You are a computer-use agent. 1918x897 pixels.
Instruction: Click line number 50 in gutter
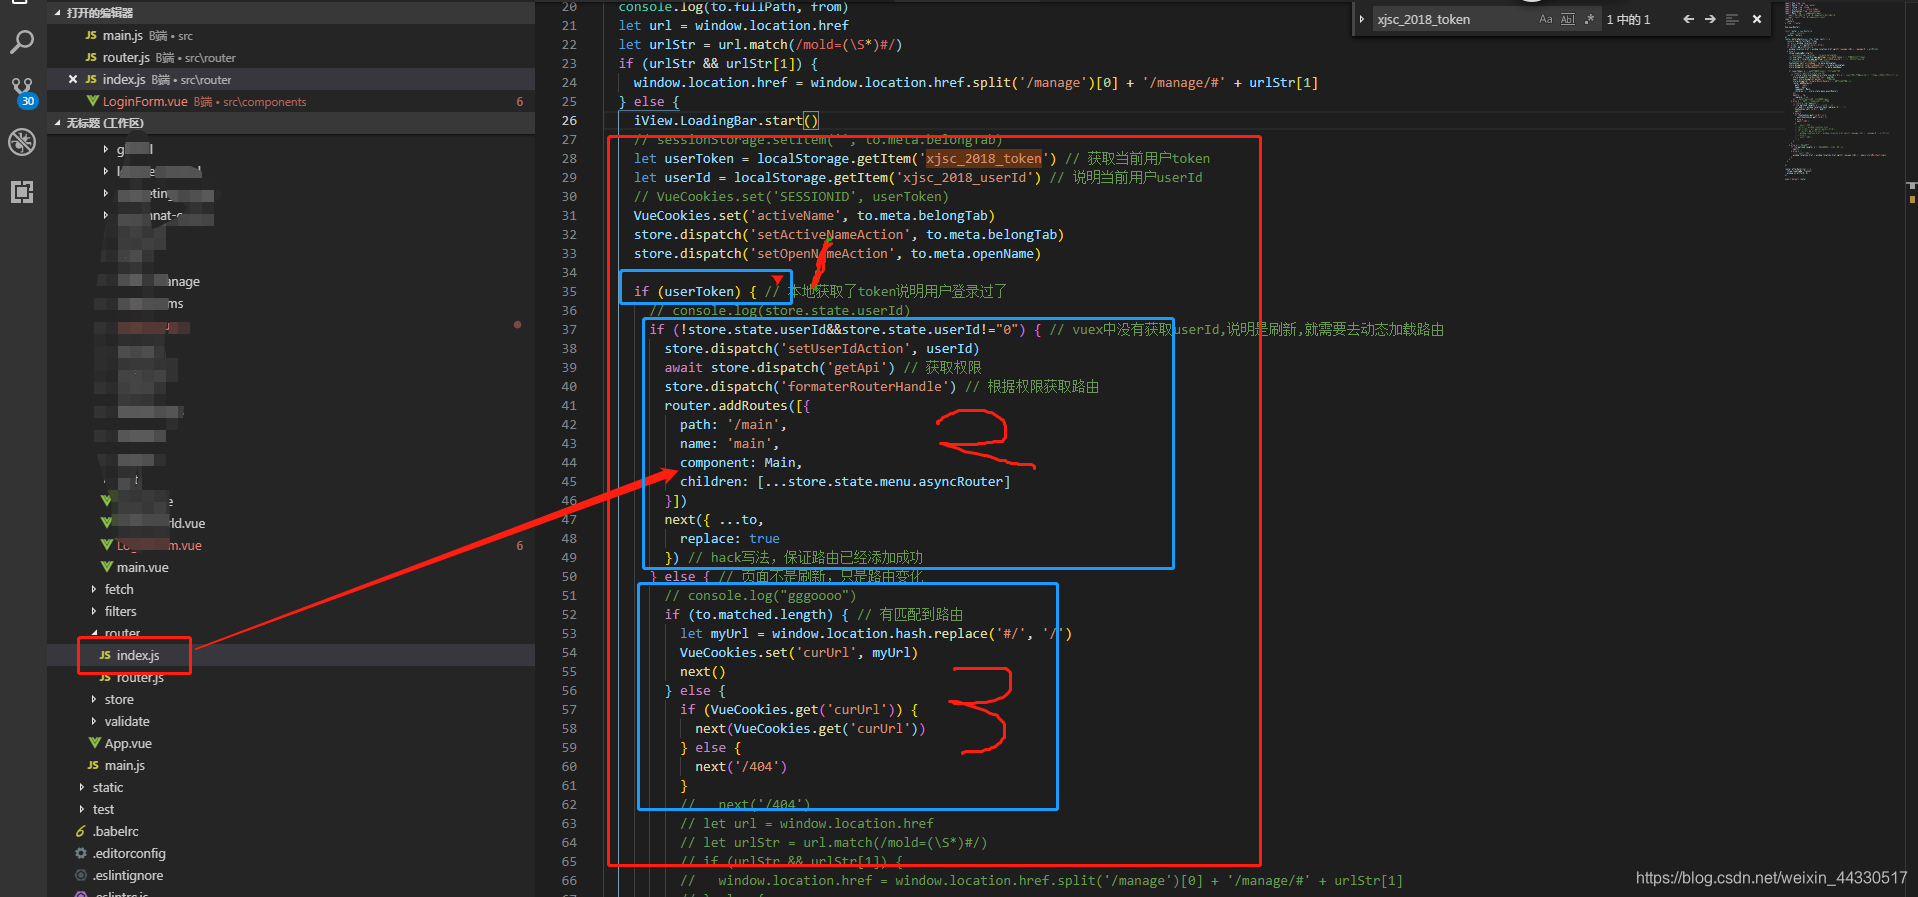(569, 576)
